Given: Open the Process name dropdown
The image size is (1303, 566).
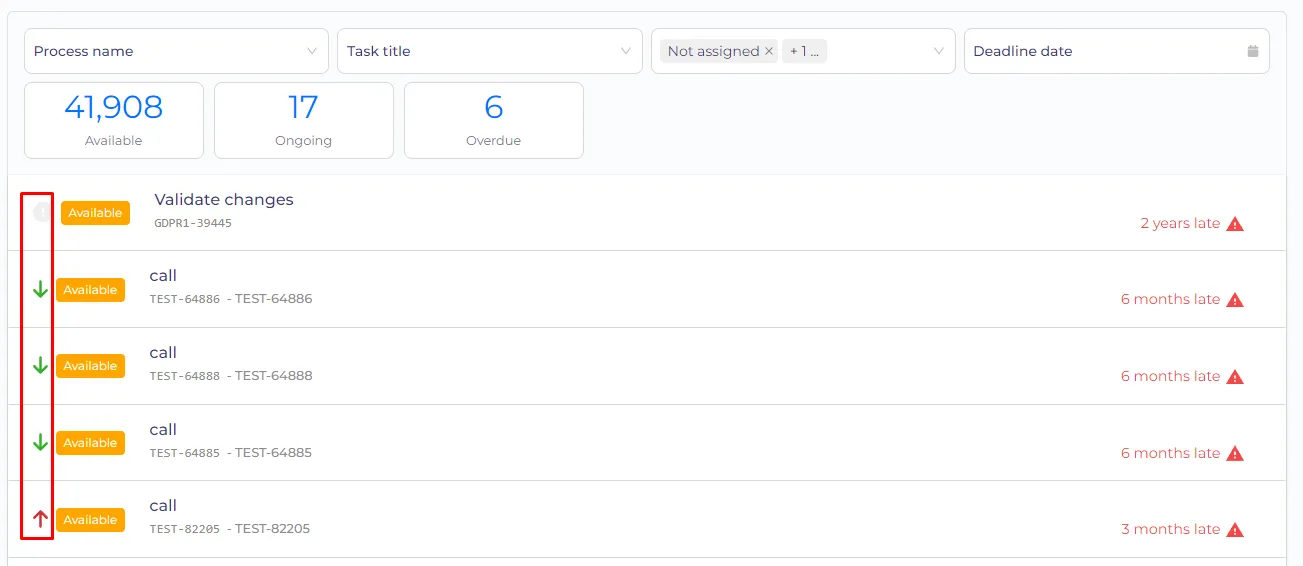Looking at the screenshot, I should click(176, 51).
